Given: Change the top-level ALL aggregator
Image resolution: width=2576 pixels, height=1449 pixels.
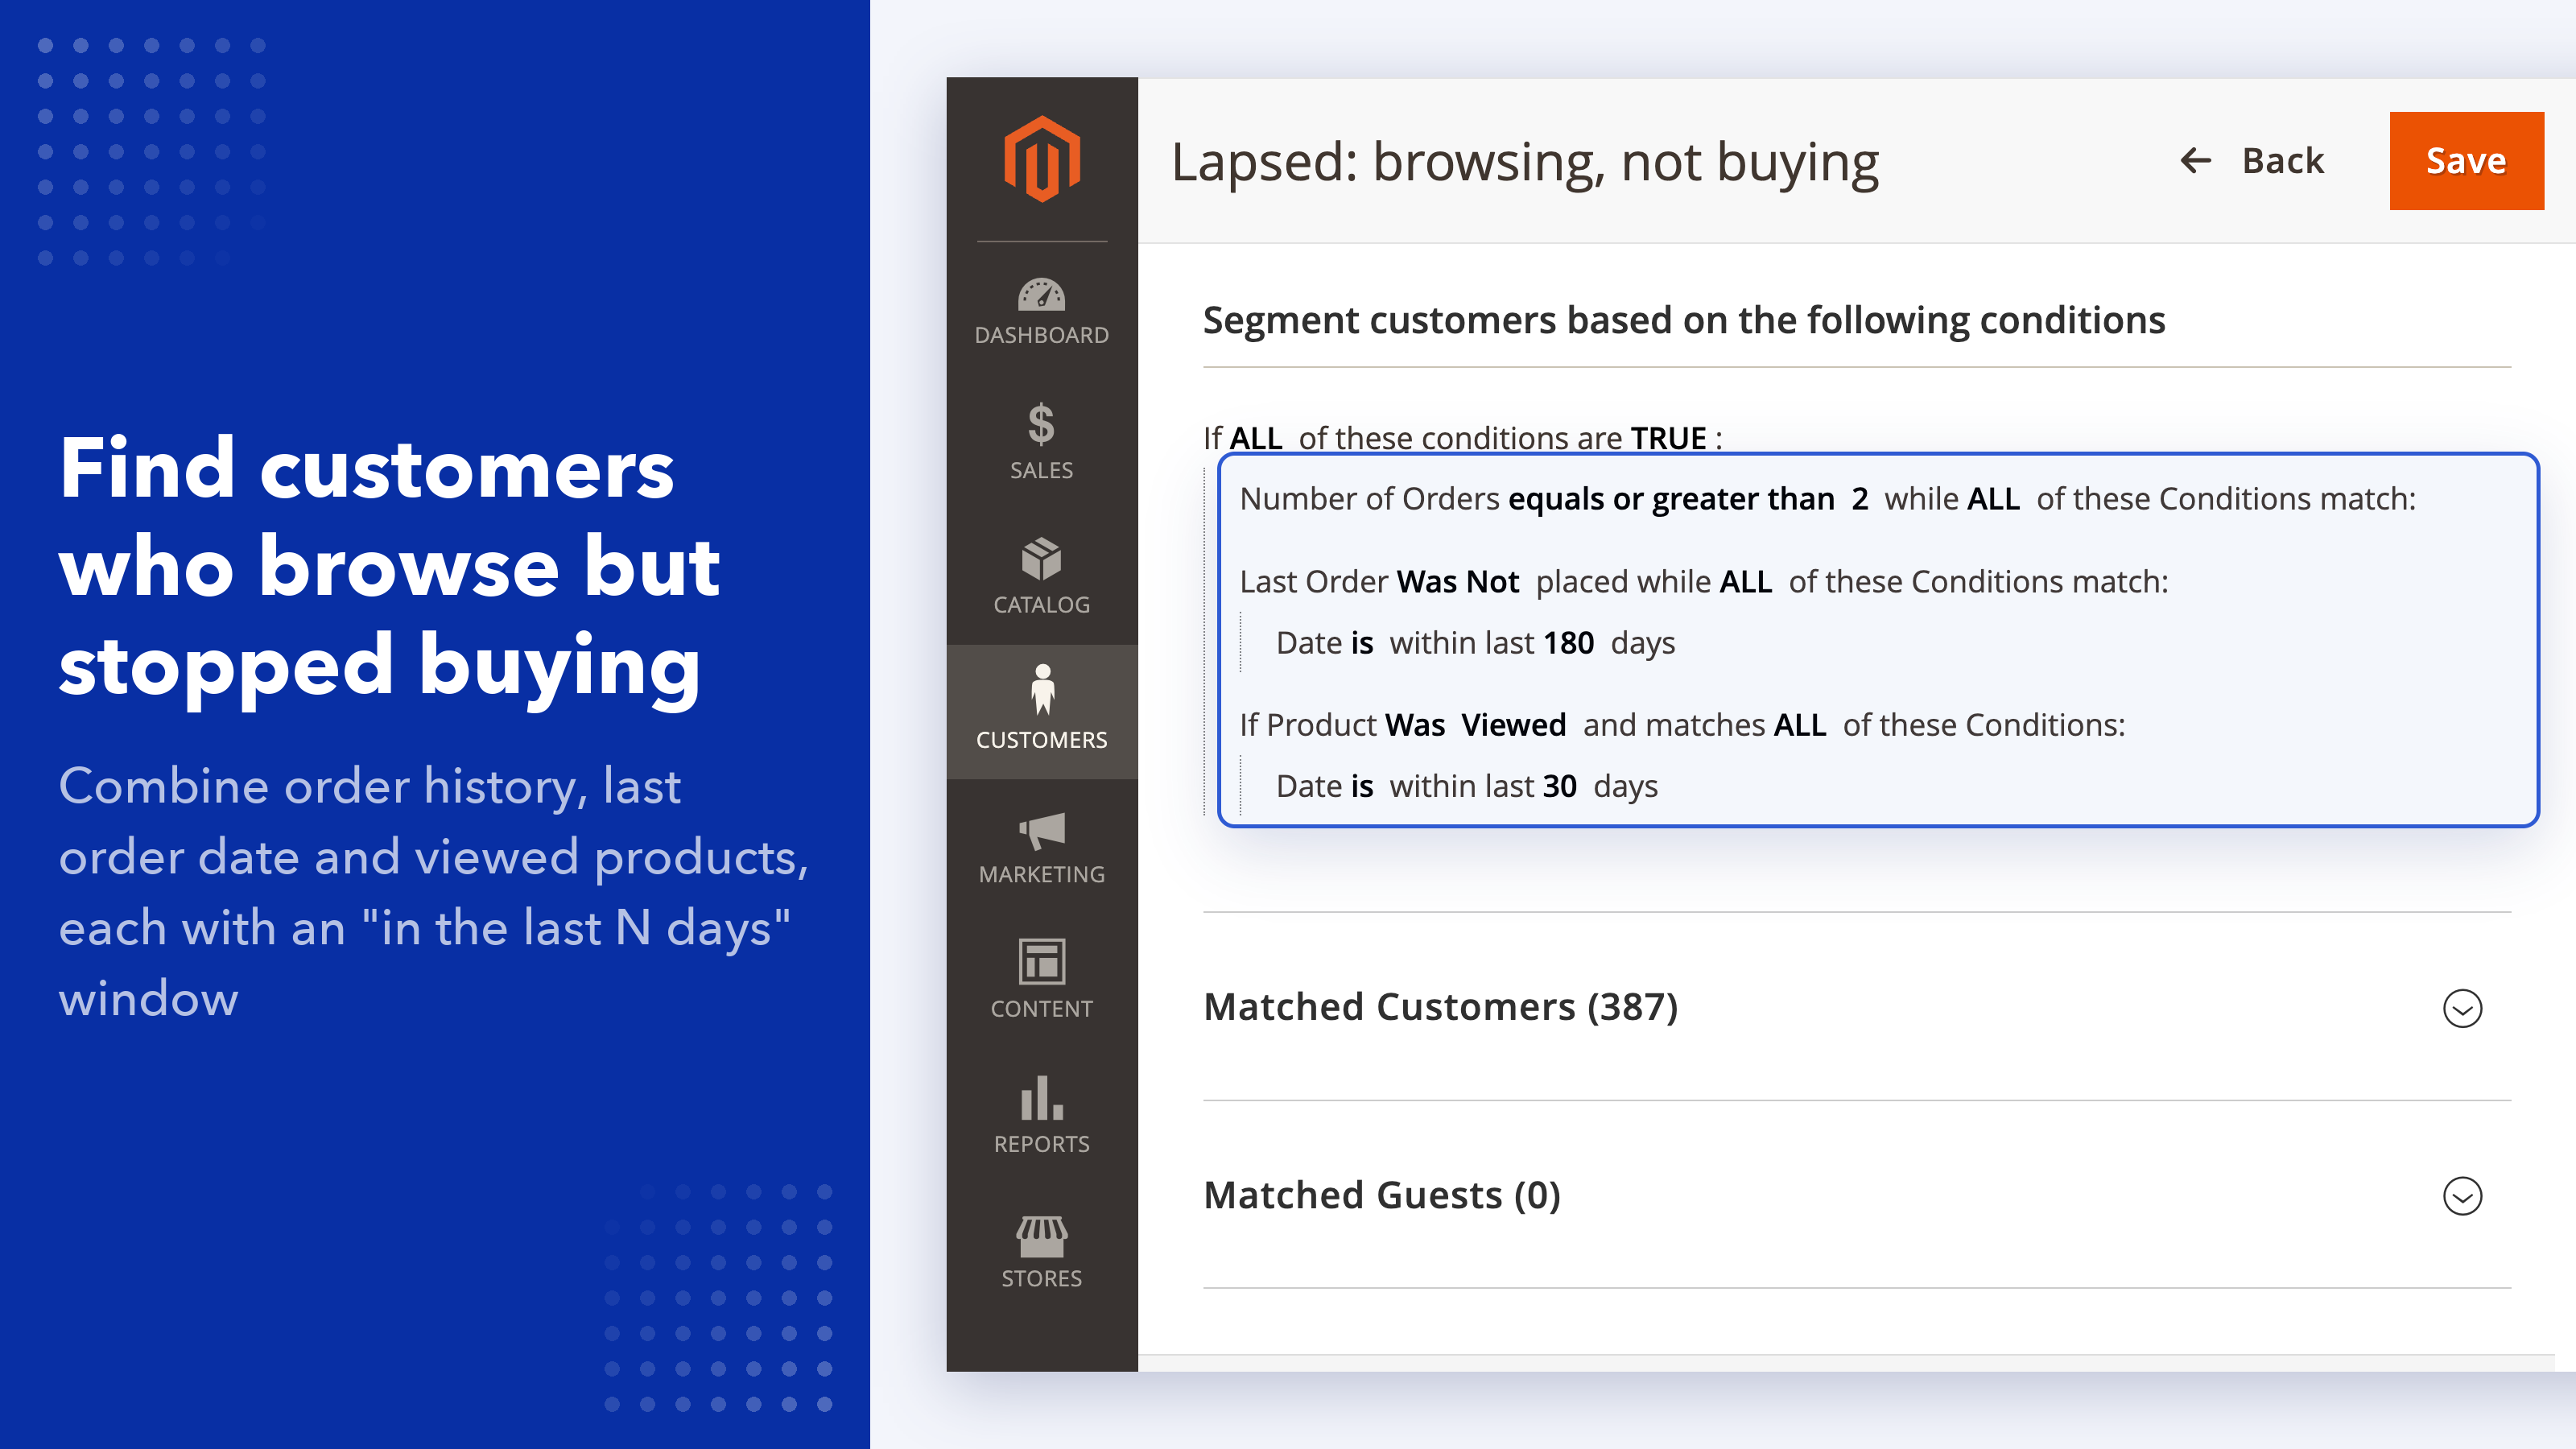Looking at the screenshot, I should coord(1255,437).
